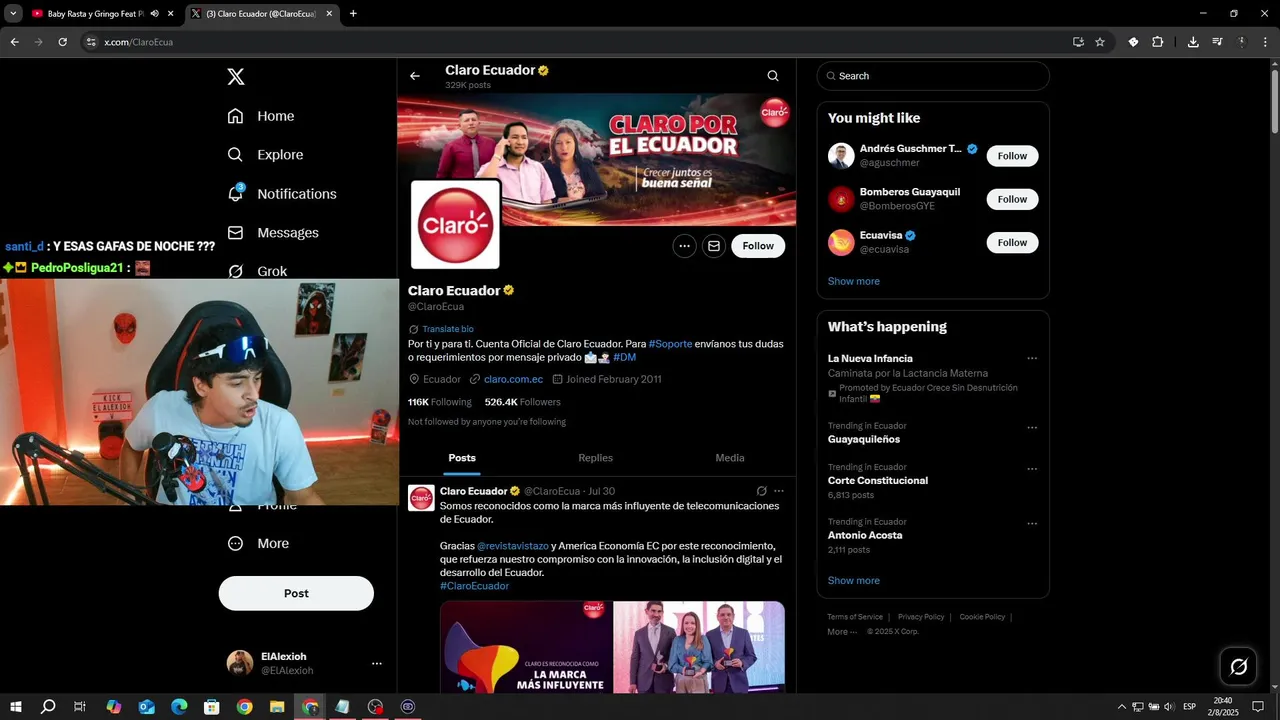Open Grok explain icon on Jul 30 post

[x=761, y=491]
